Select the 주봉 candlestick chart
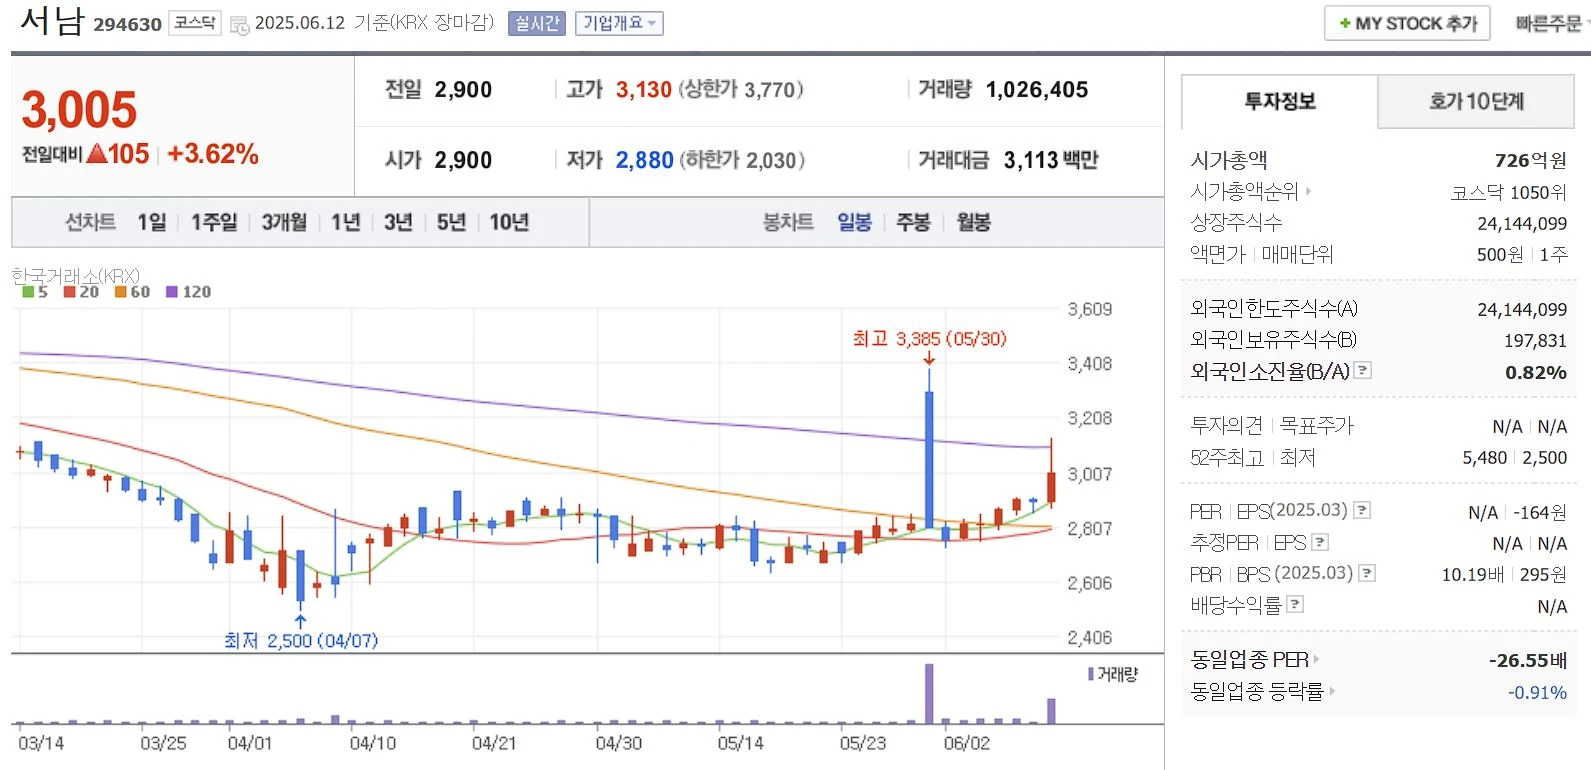1591x770 pixels. [914, 222]
